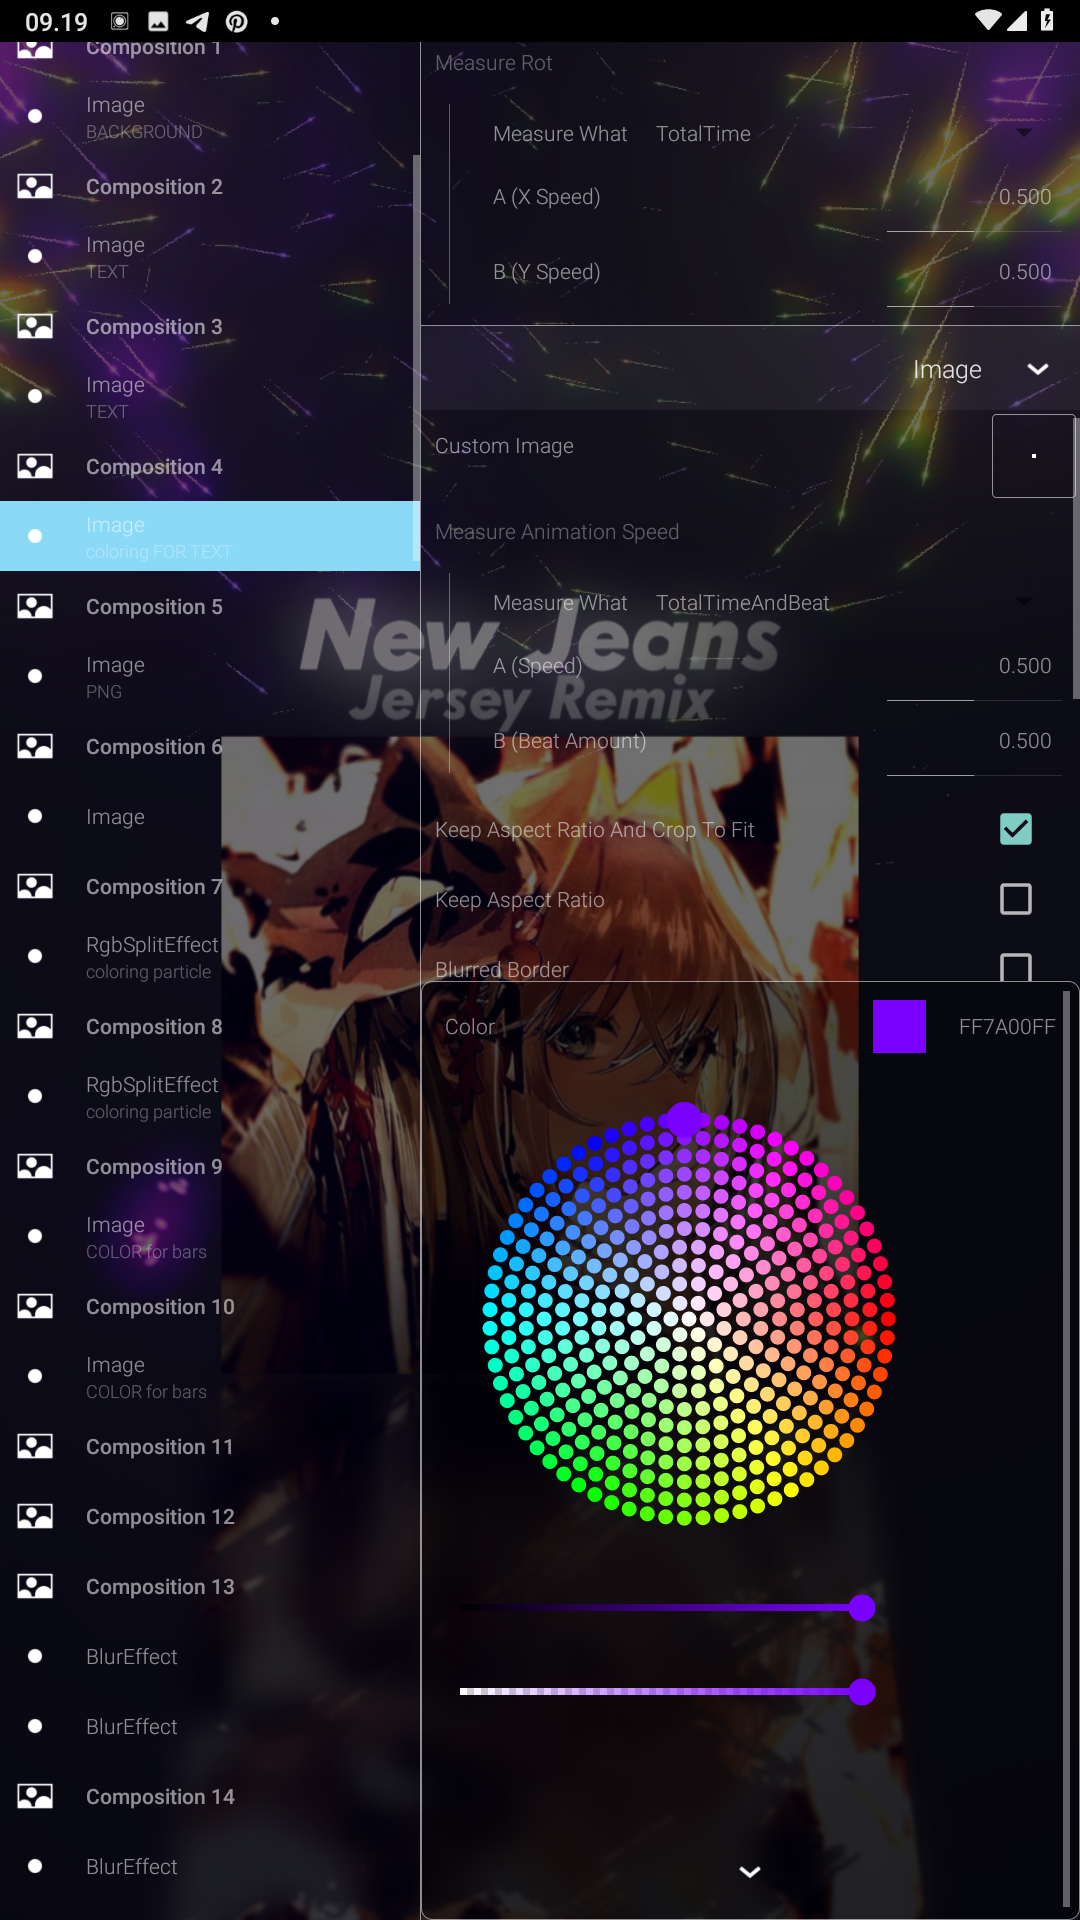Image resolution: width=1080 pixels, height=1920 pixels.
Task: Select RgbSplitEffect under Composition 7
Action: click(210, 956)
